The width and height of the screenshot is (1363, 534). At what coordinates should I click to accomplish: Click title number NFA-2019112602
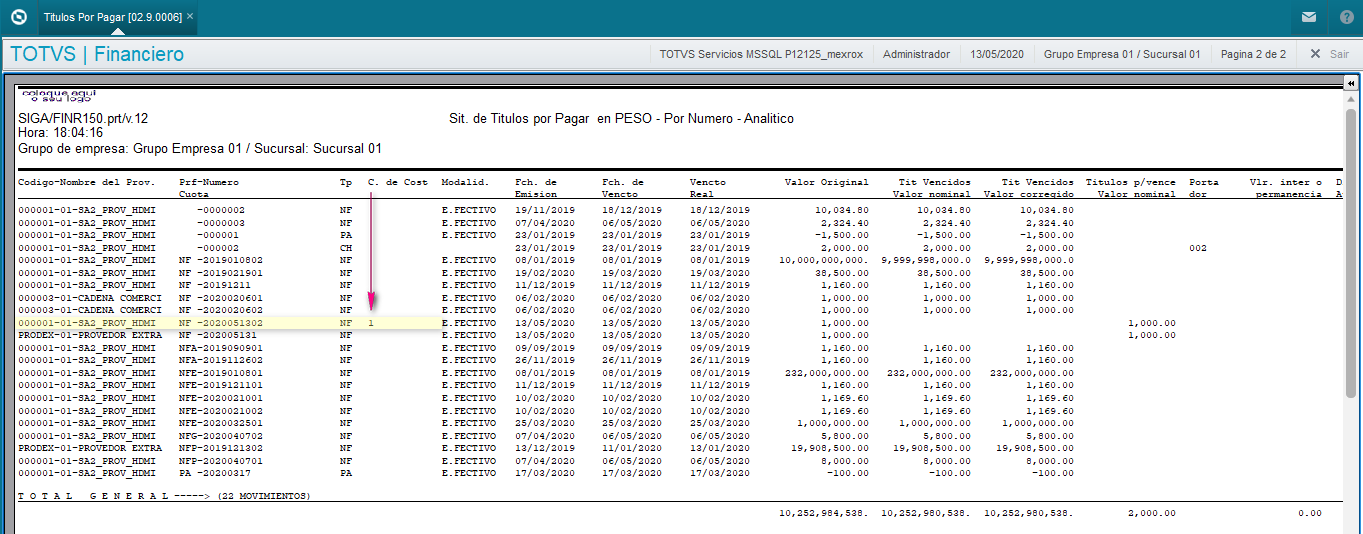pyautogui.click(x=220, y=360)
